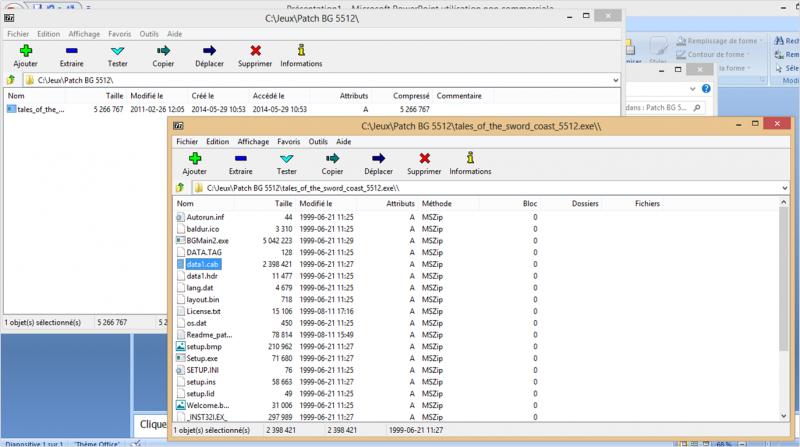Image resolution: width=800 pixels, height=447 pixels.
Task: Select BGMain2.exe file
Action: click(x=207, y=240)
